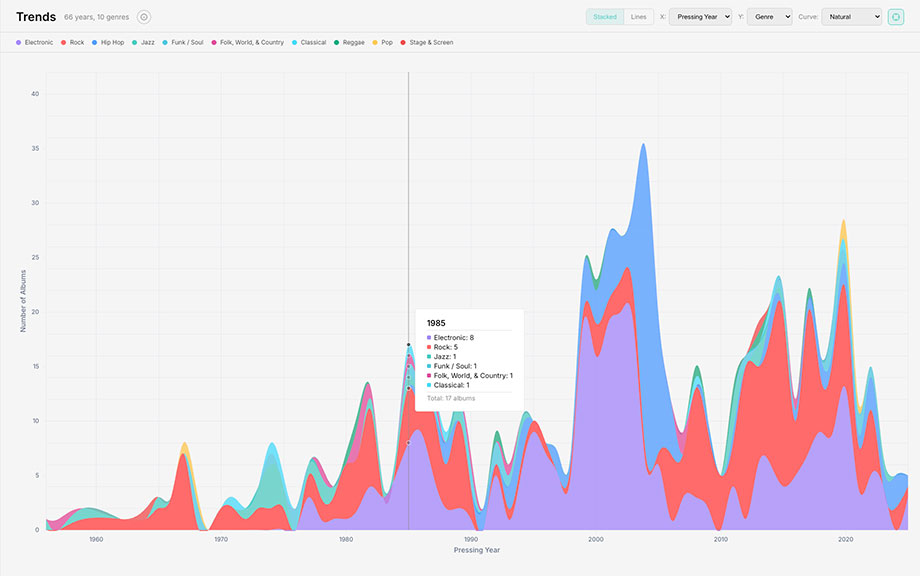Click the 1985 tooltip box on chart
920x576 pixels.
pos(469,360)
